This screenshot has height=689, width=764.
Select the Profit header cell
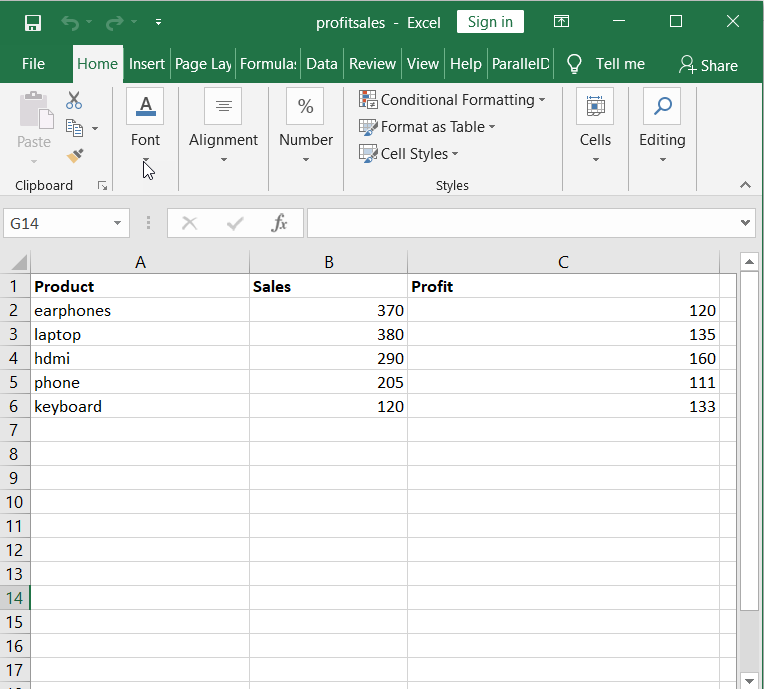[x=563, y=287]
